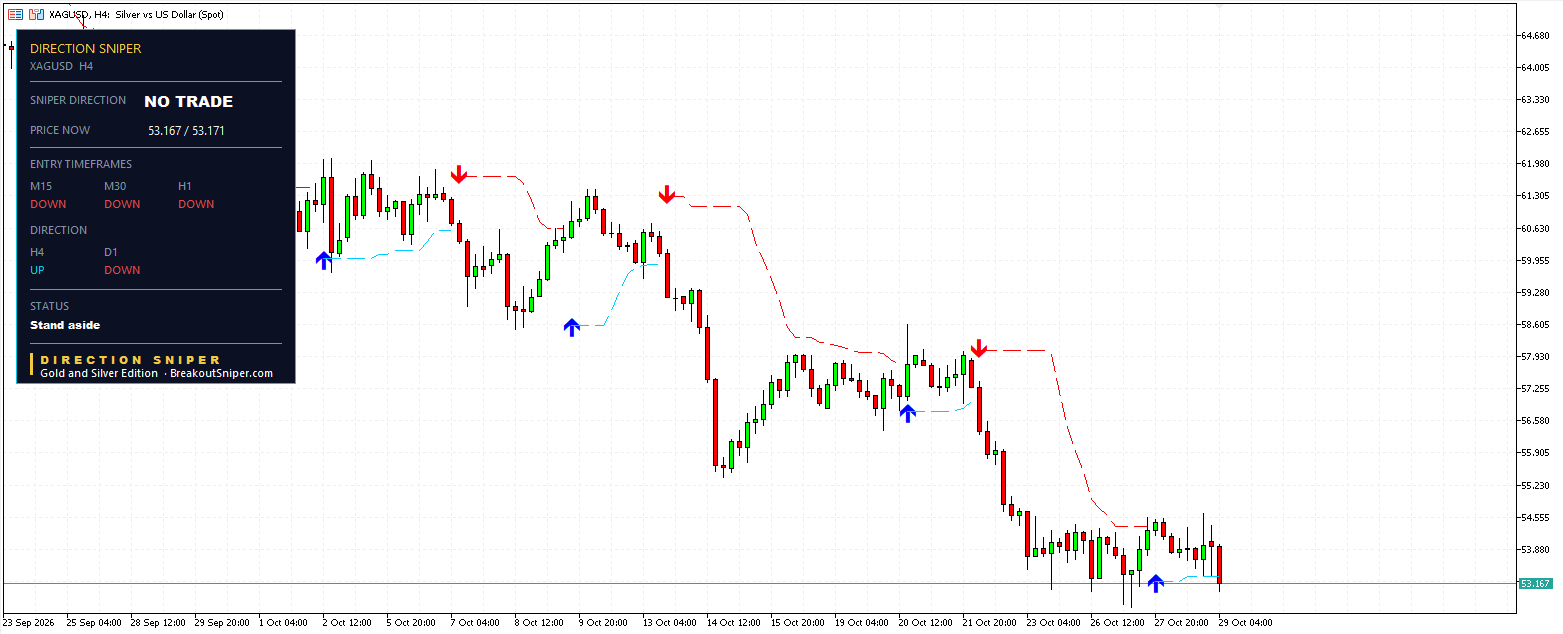The width and height of the screenshot is (1563, 634).
Task: Select the blue buy arrow near 2 Oct
Action: coord(323,260)
